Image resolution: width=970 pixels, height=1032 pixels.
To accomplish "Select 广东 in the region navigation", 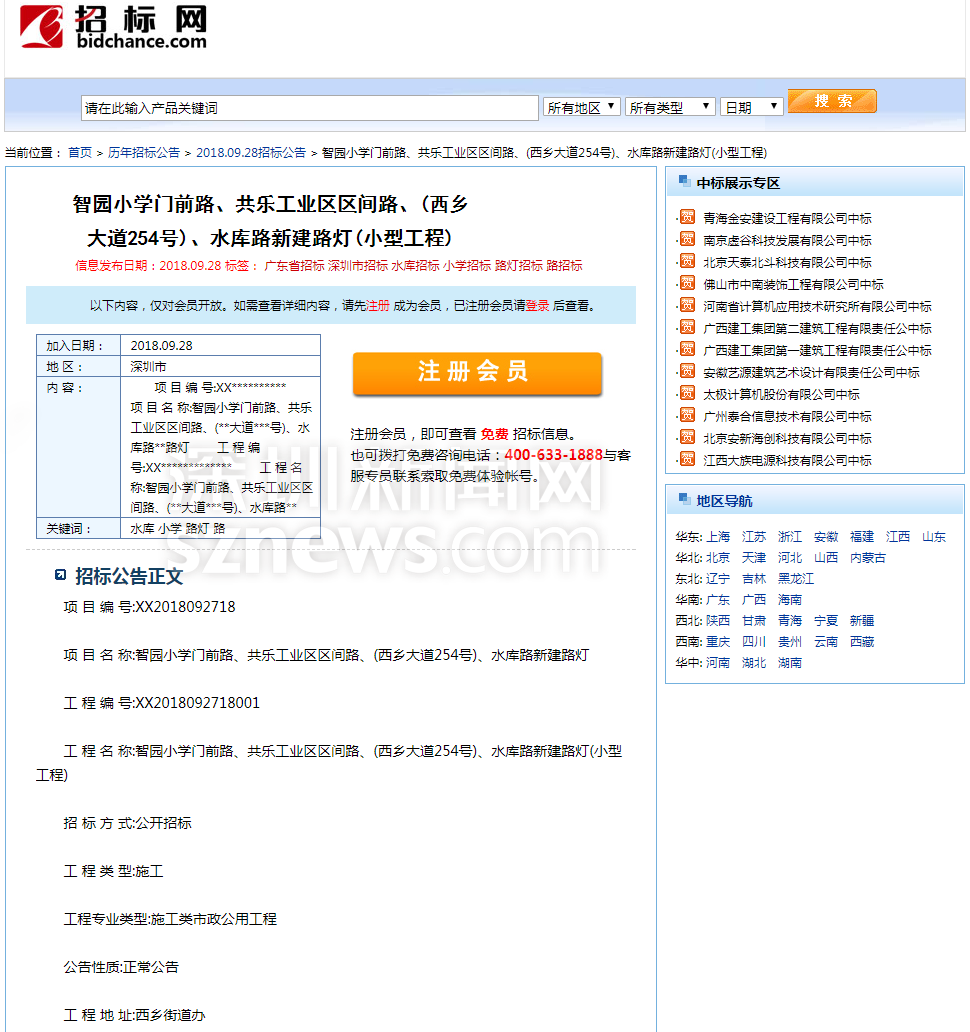I will click(x=718, y=600).
